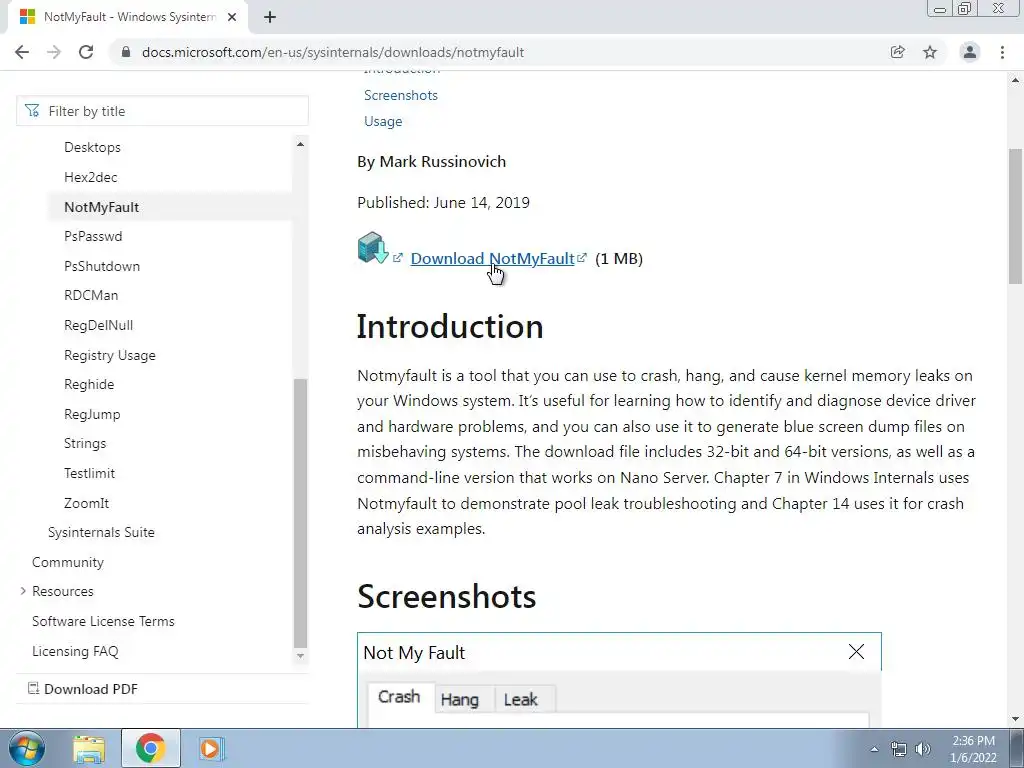The image size is (1024, 768).
Task: Jump to the Screenshots section link
Action: point(401,95)
